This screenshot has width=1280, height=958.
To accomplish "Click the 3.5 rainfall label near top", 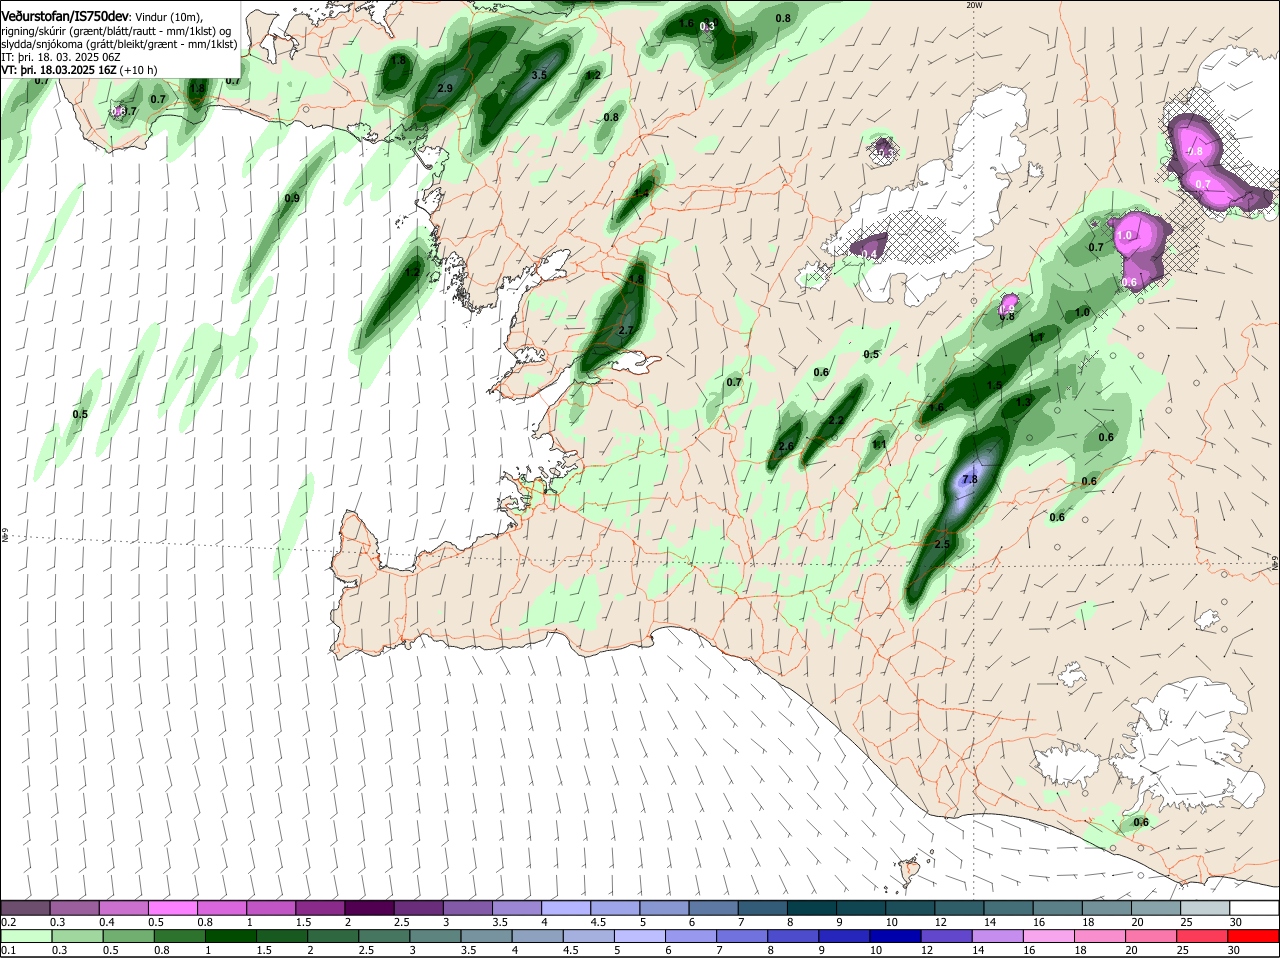I will pos(539,75).
